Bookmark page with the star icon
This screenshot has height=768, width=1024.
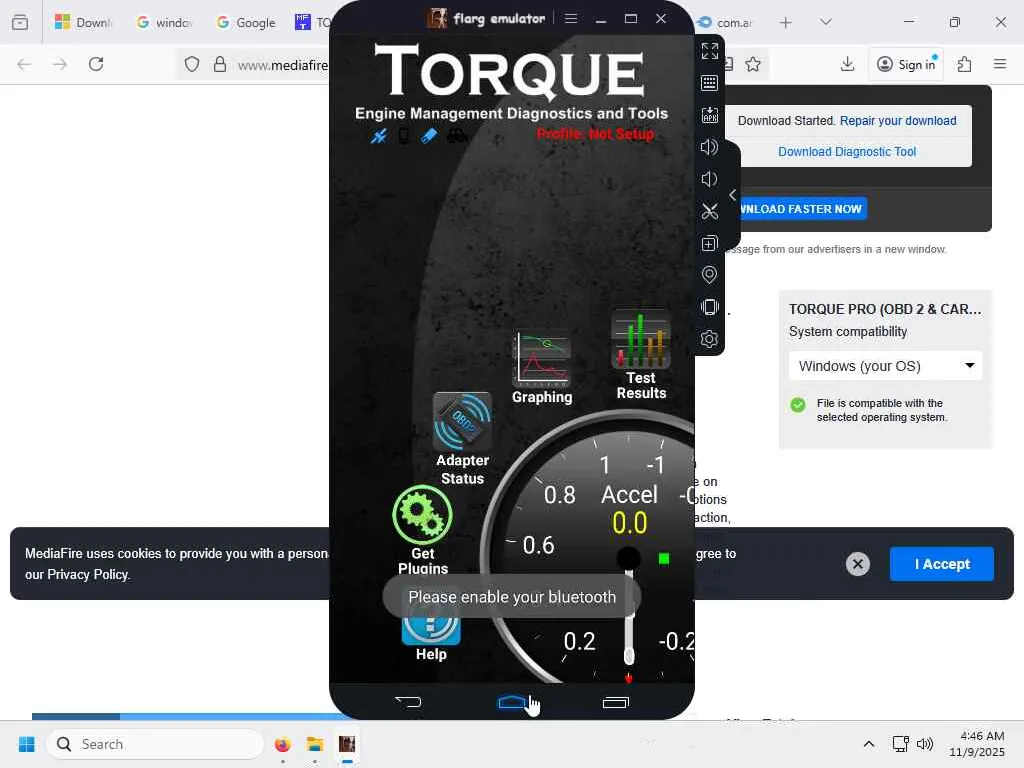tap(753, 64)
